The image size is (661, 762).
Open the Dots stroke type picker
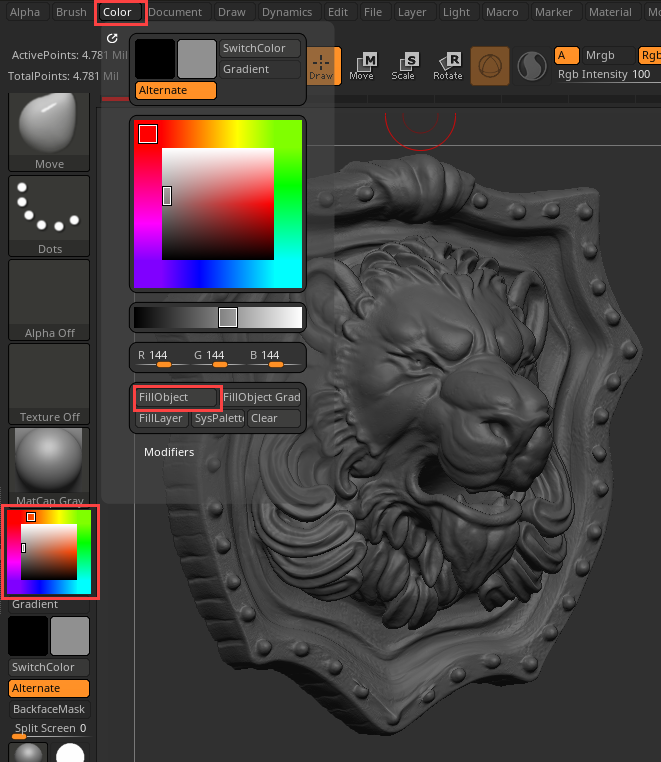49,216
